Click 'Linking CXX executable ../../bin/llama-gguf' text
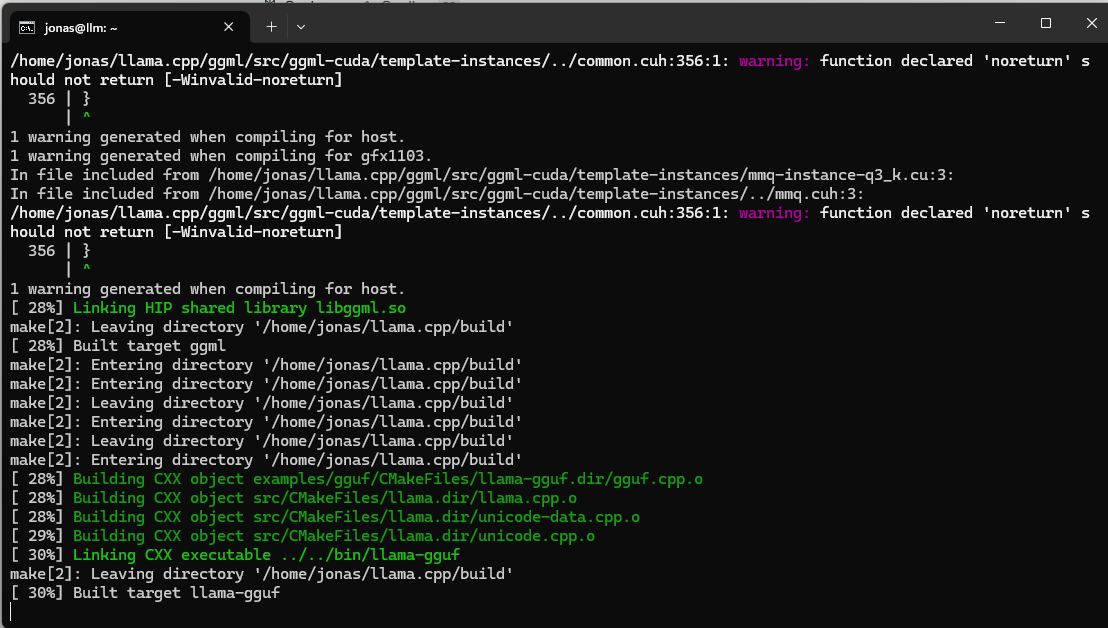1108x628 pixels. pyautogui.click(x=266, y=555)
